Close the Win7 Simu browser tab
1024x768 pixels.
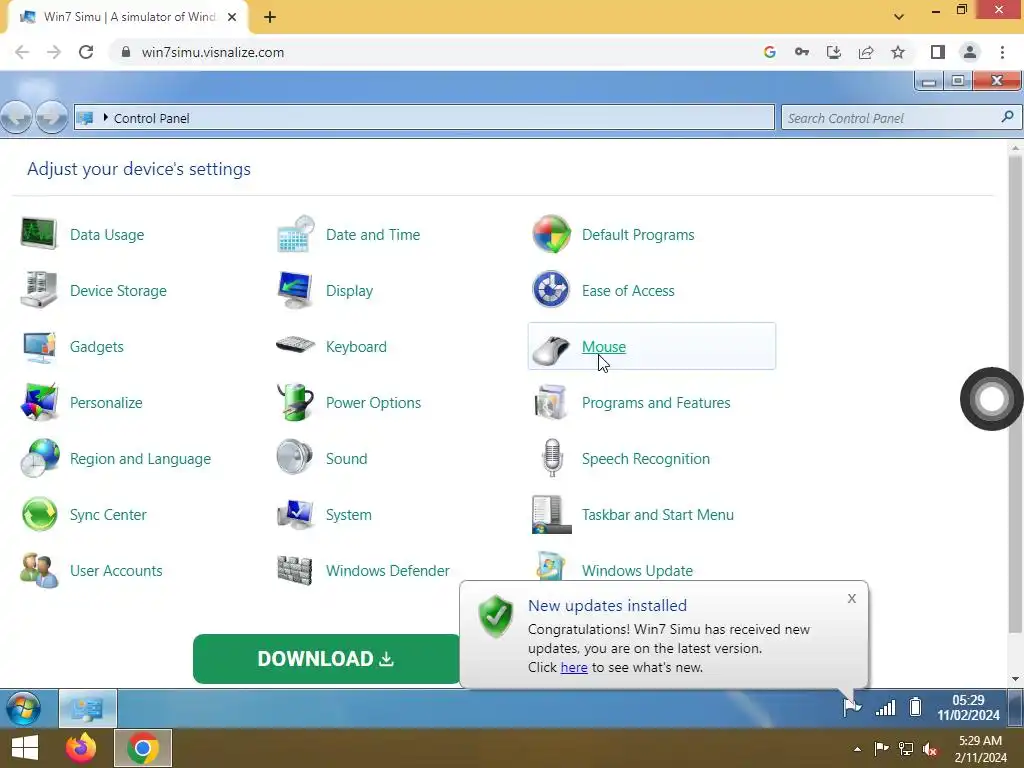pos(232,17)
